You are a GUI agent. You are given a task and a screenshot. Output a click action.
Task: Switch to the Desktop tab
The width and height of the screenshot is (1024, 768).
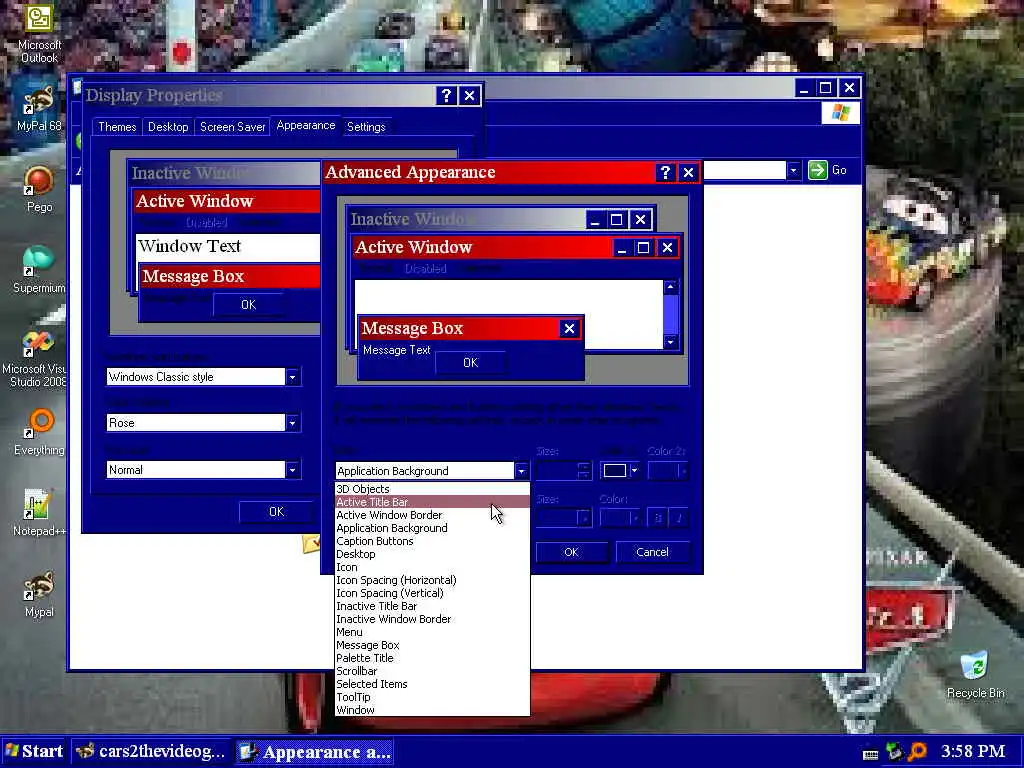click(x=168, y=127)
